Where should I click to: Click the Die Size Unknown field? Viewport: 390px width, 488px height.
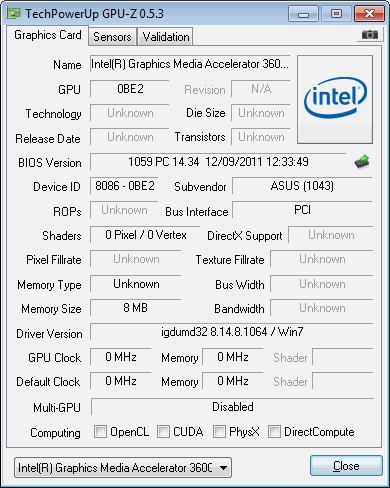click(261, 113)
